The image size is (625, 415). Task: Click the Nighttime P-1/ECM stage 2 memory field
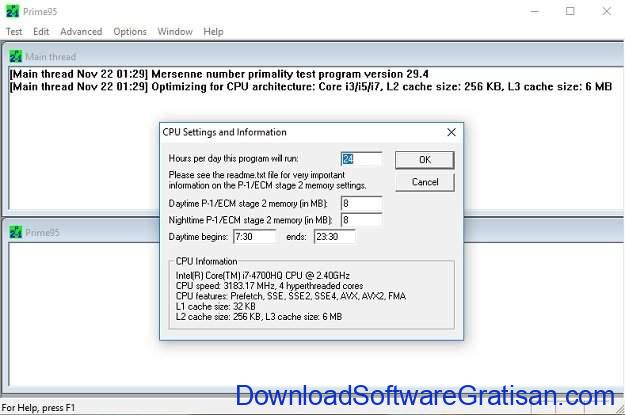coord(361,220)
